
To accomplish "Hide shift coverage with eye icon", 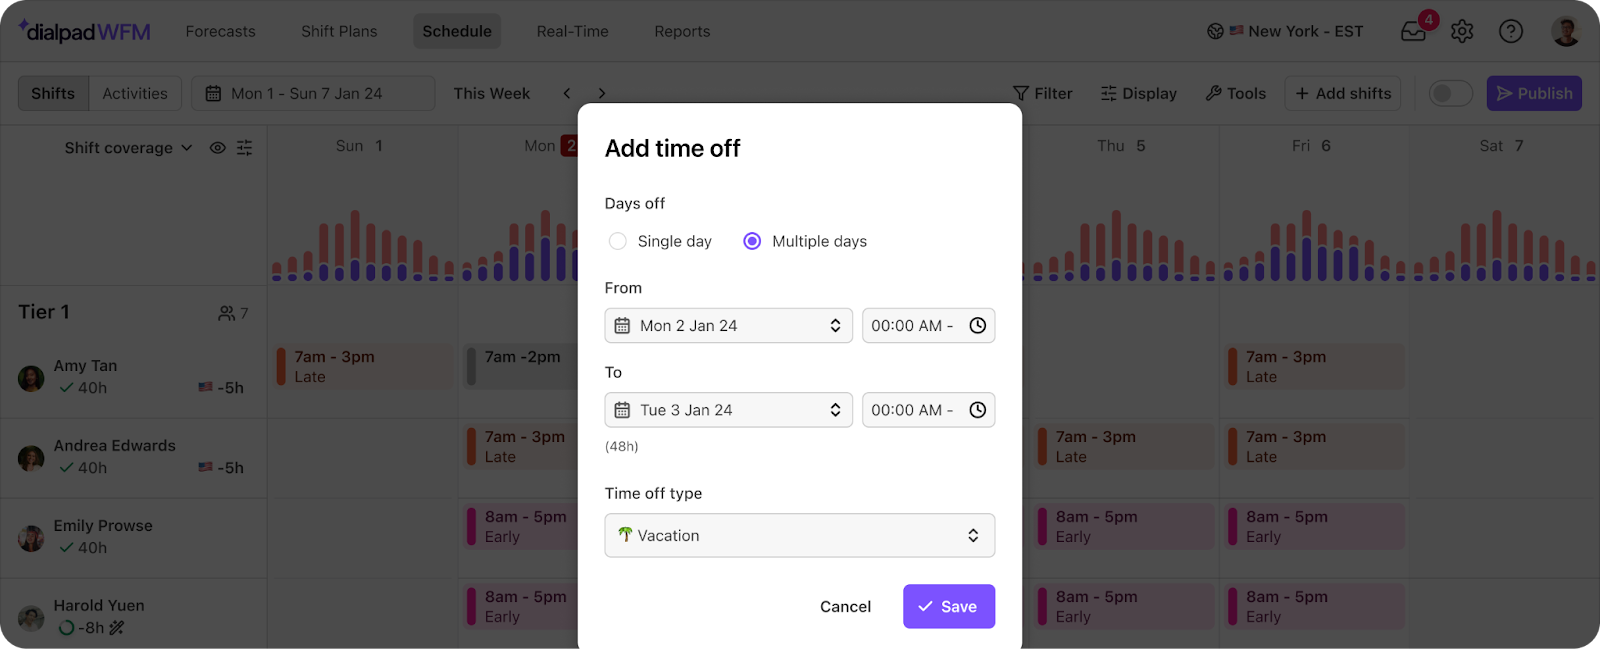I will point(217,148).
